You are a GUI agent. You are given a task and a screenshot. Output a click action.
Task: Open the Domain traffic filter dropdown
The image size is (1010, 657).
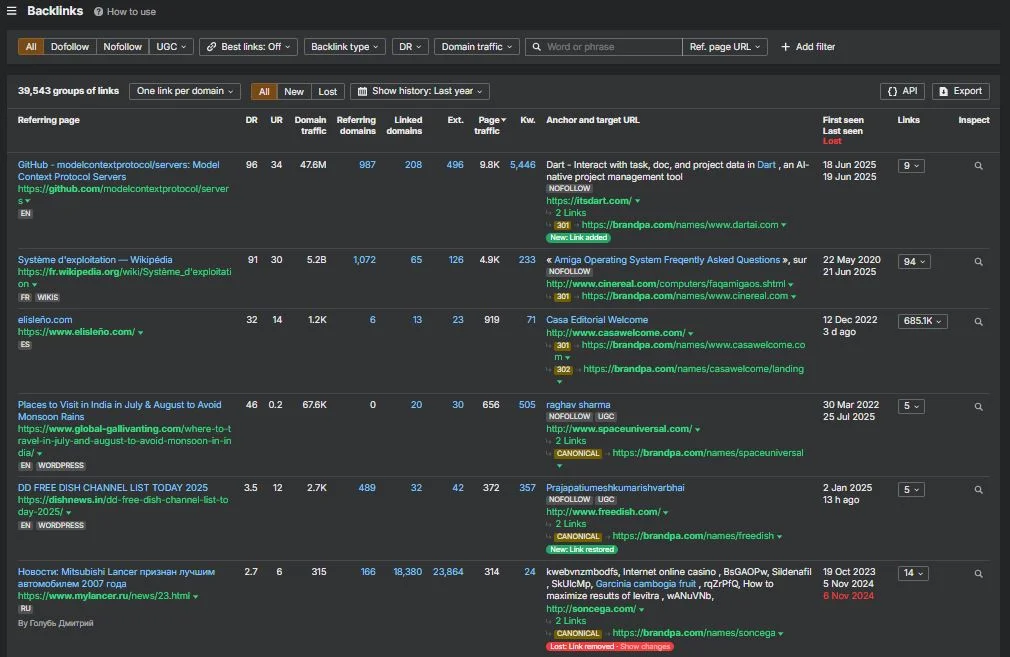click(477, 46)
